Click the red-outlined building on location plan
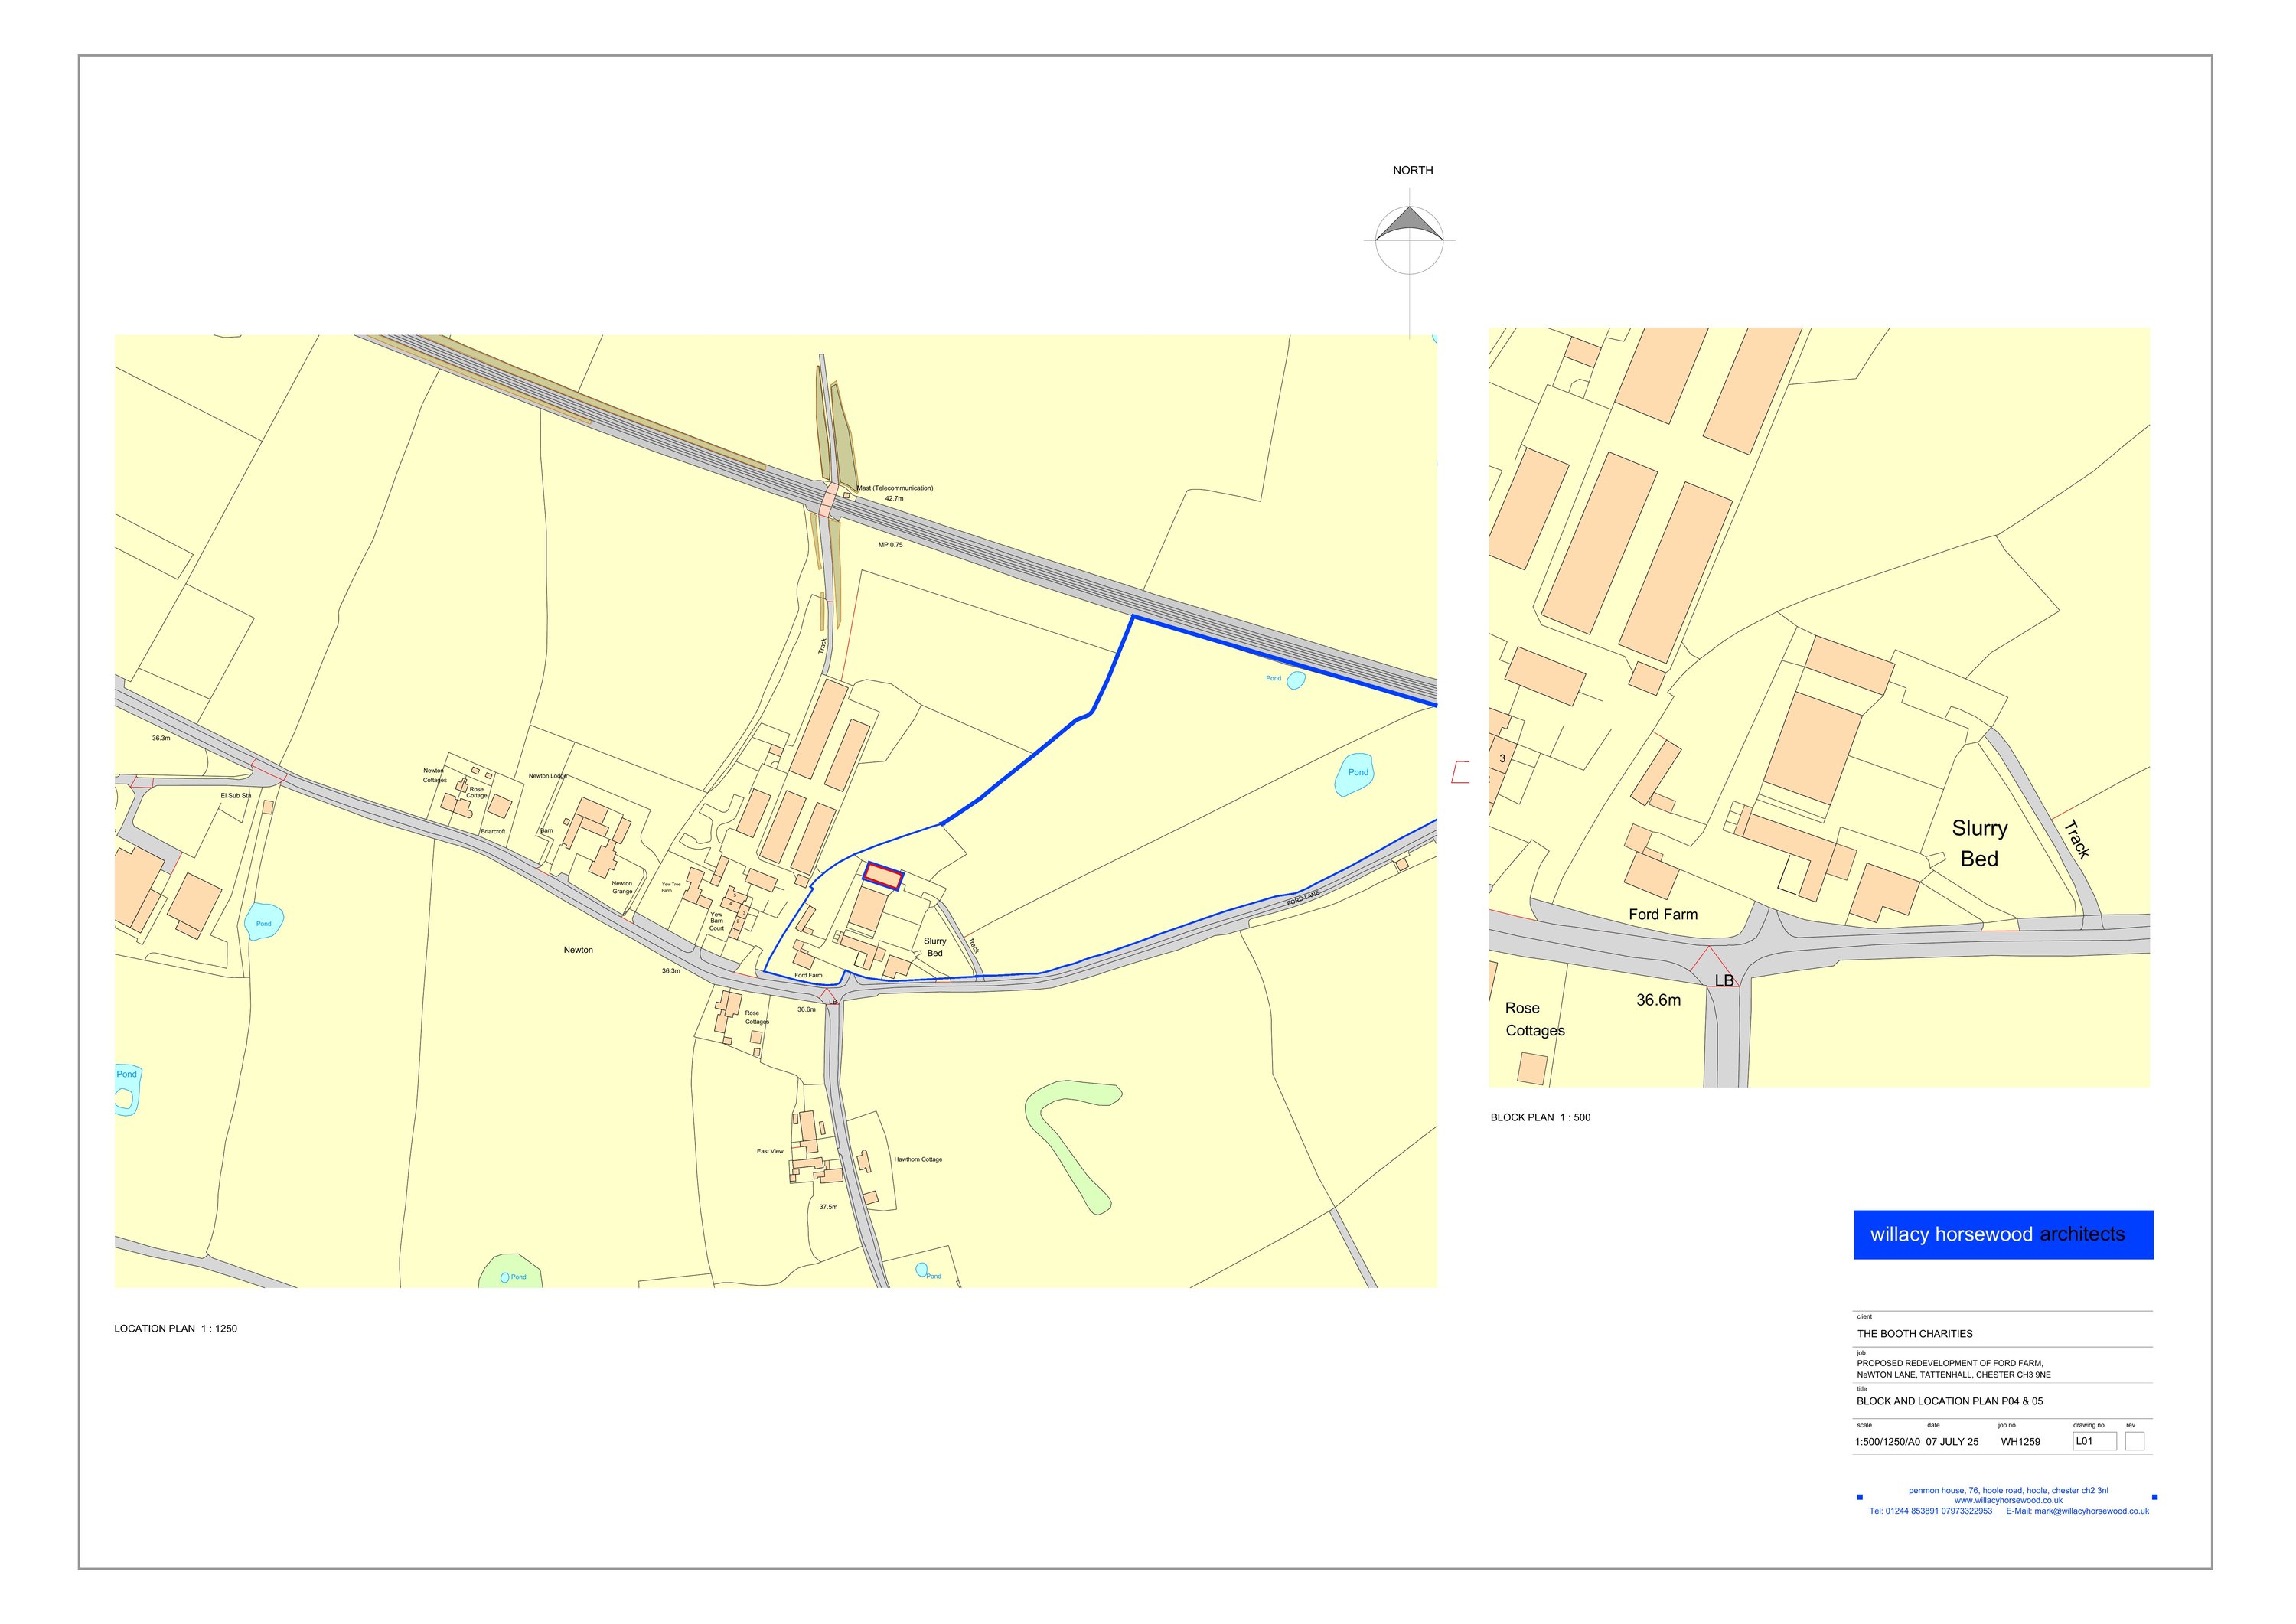Viewport: 2296px width, 1624px height. 883,876
